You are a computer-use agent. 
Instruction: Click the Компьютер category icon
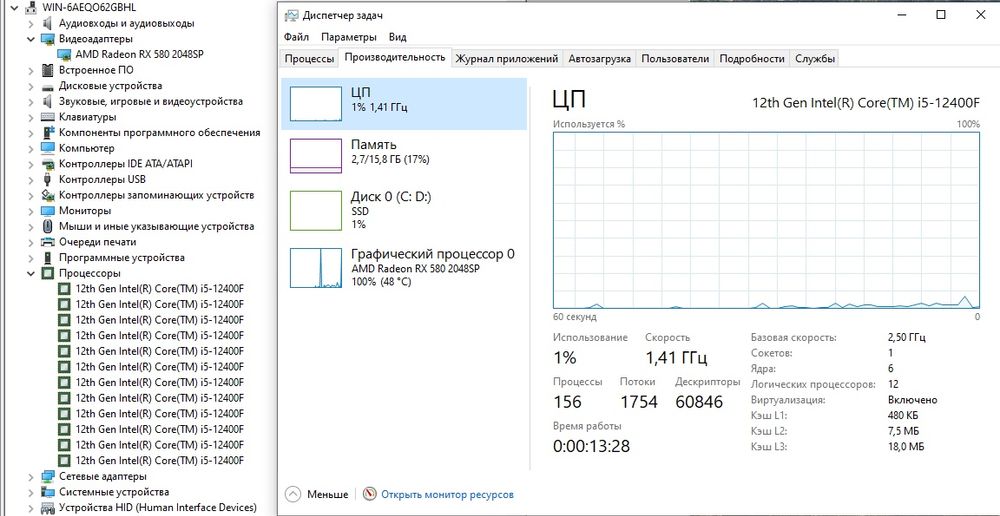point(47,148)
